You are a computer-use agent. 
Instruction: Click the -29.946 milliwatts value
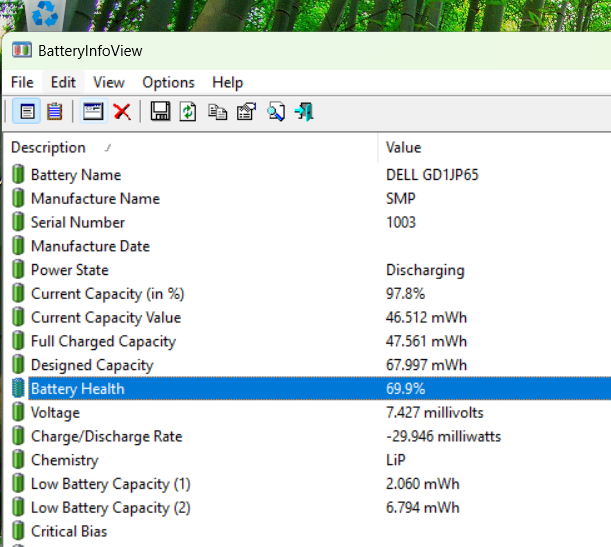[x=443, y=436]
